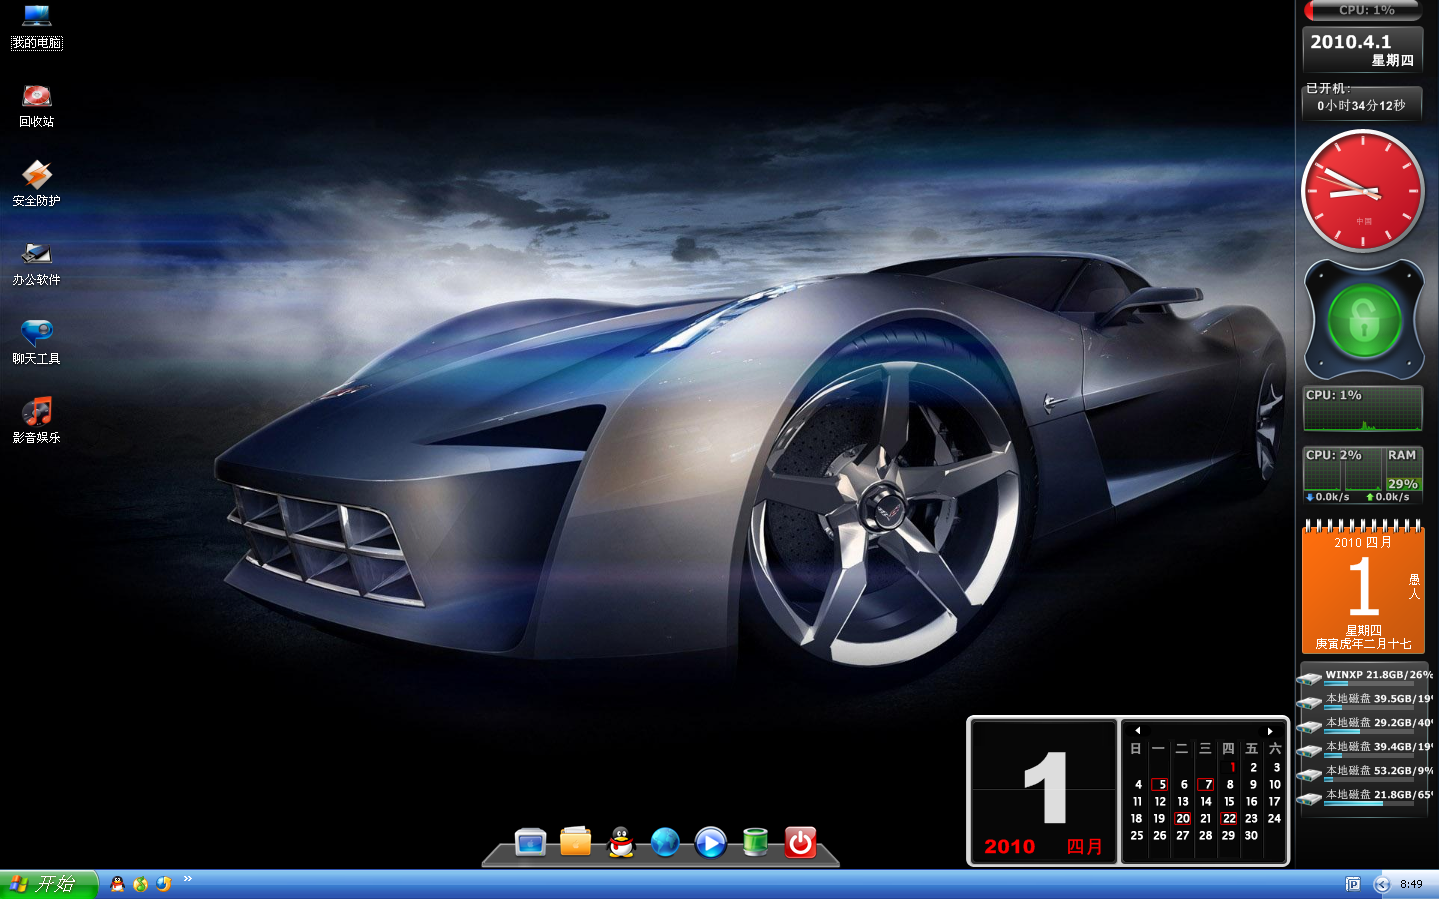Open the 办公软件 desktop folder
The width and height of the screenshot is (1439, 899).
37,263
